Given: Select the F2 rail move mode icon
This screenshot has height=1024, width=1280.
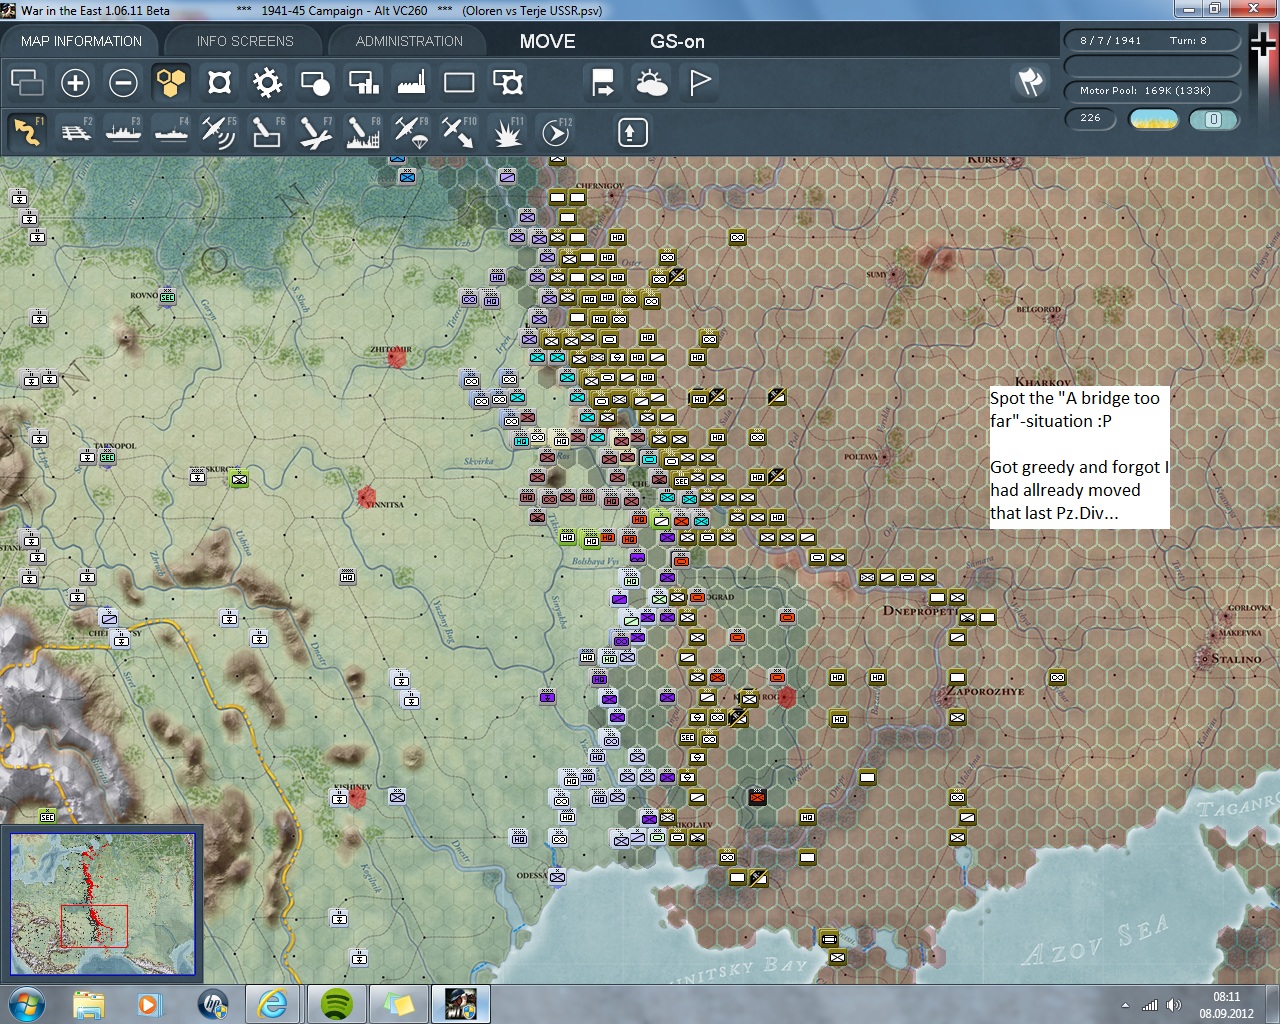Looking at the screenshot, I should pos(75,132).
